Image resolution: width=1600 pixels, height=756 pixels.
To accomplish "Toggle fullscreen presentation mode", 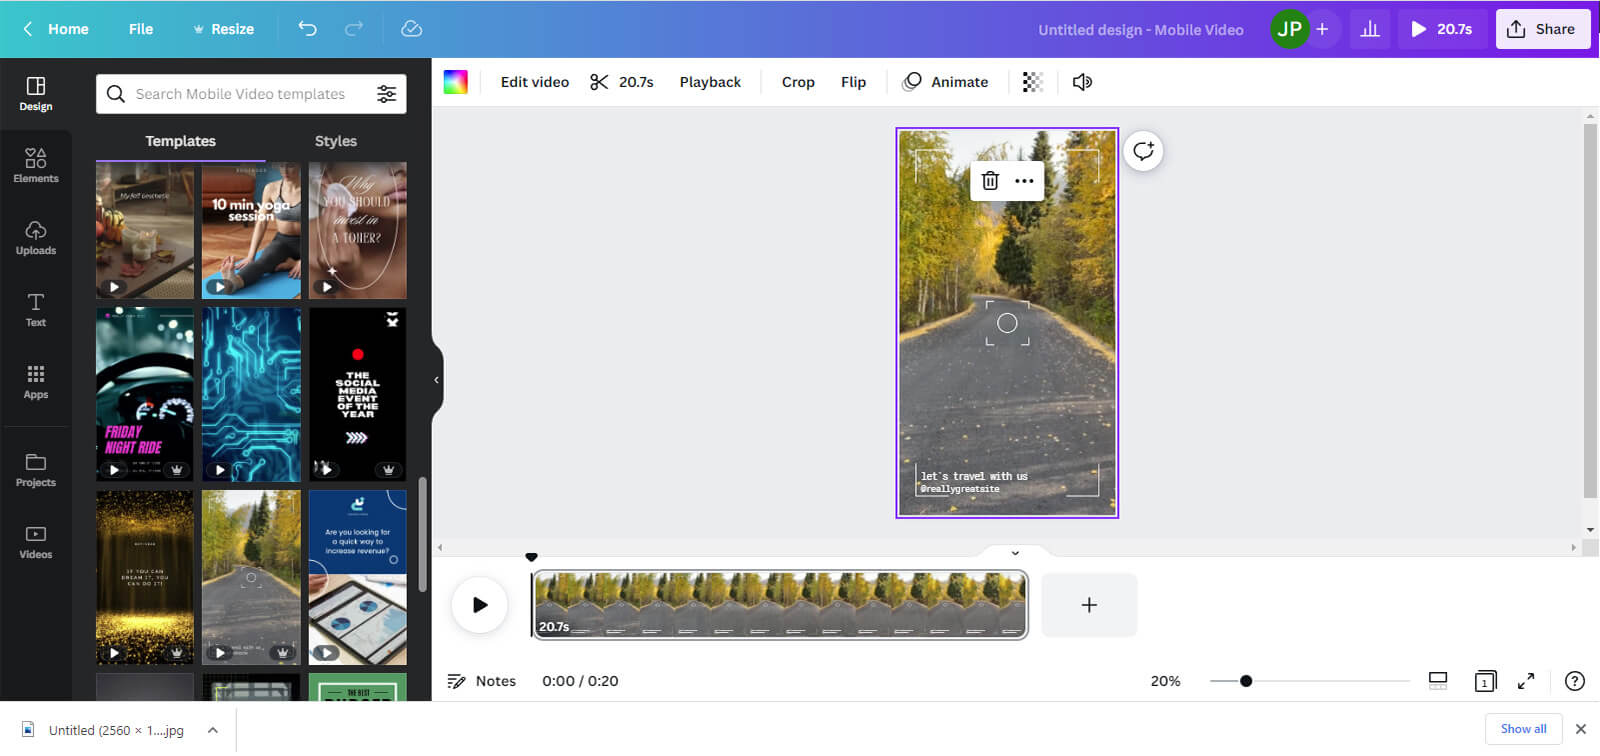I will pos(1526,681).
